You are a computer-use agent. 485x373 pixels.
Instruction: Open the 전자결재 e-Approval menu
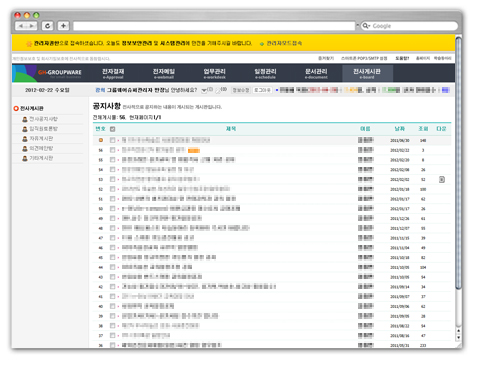113,74
